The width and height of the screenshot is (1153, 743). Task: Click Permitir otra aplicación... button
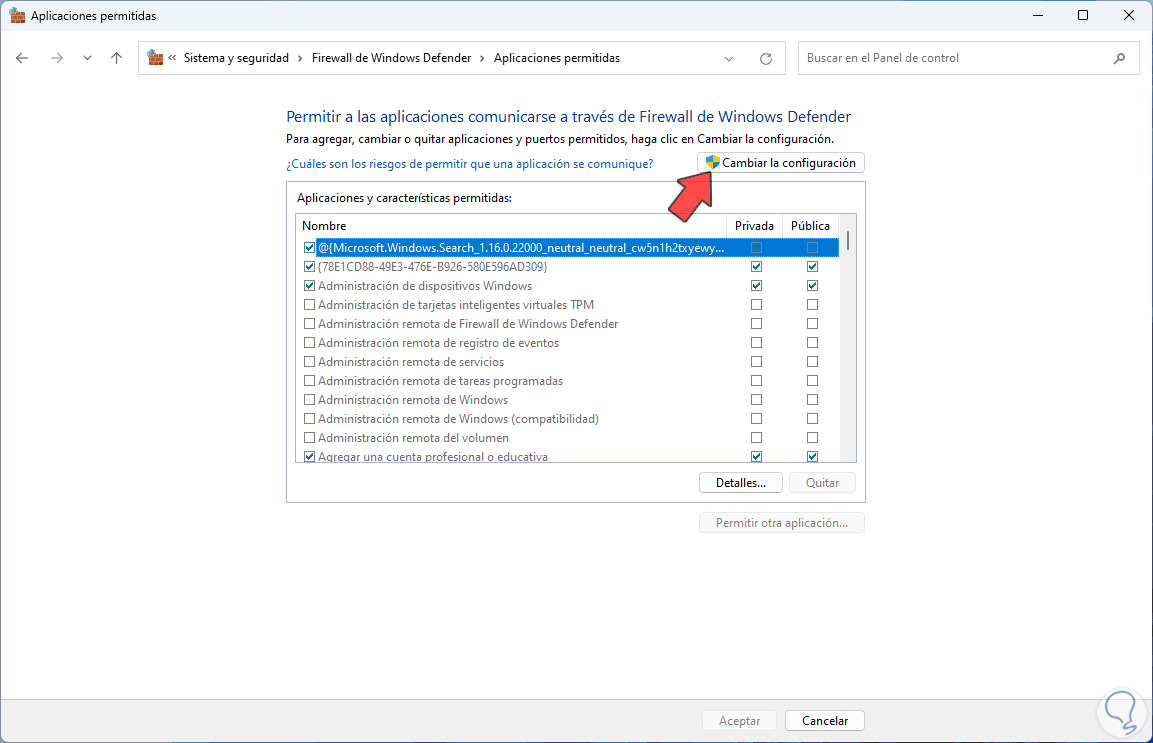(782, 523)
